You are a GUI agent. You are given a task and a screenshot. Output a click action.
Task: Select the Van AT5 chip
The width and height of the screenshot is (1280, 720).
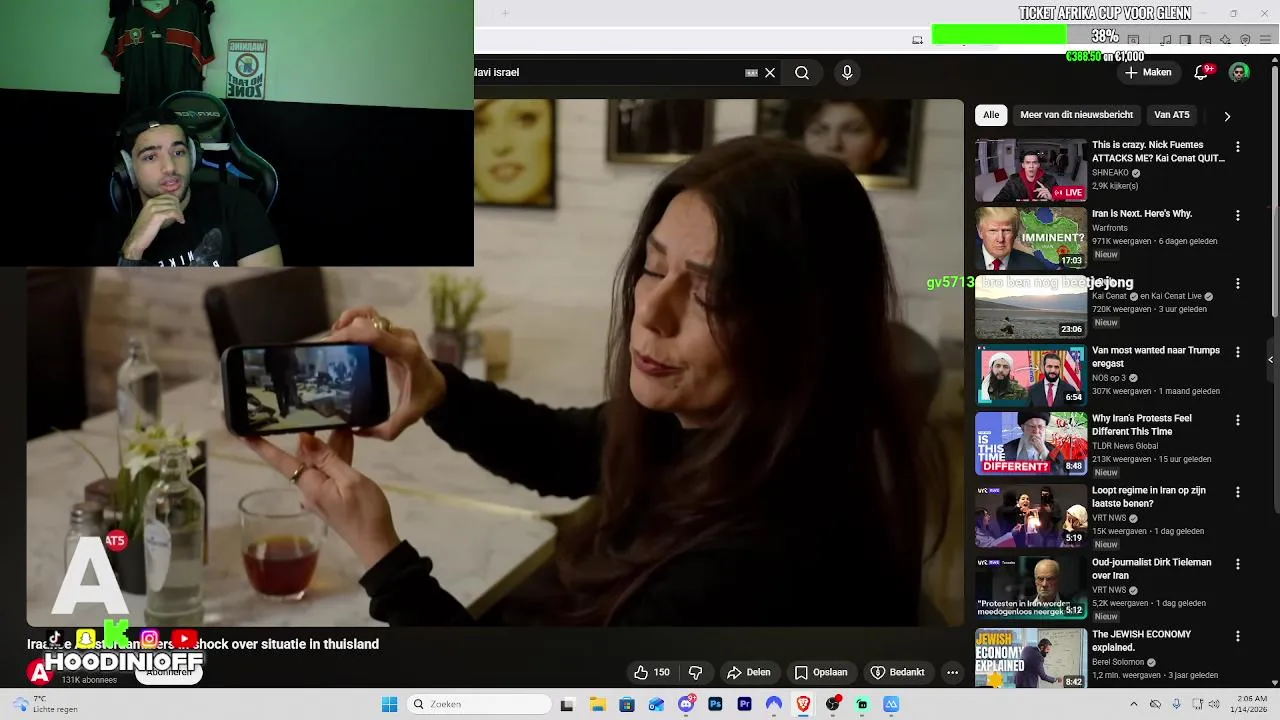point(1172,115)
